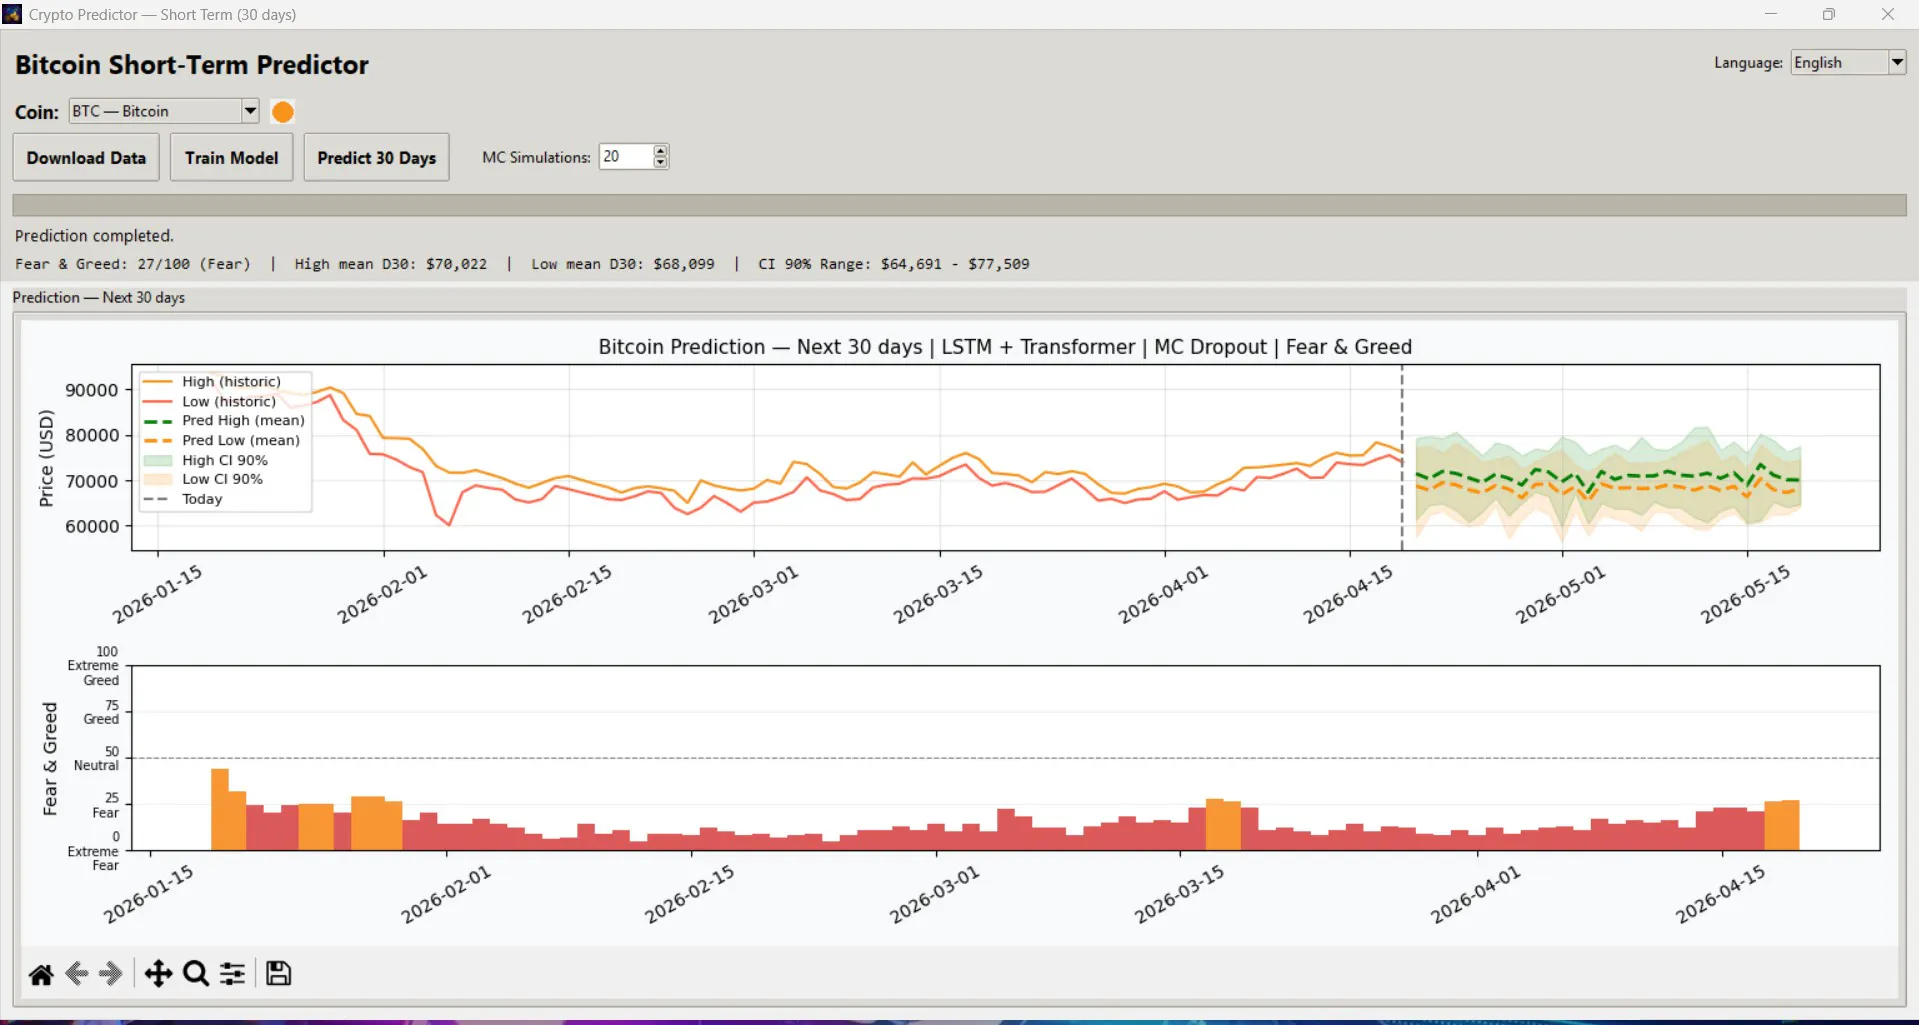Close the Crypto Predictor window
1919x1025 pixels.
point(1888,14)
